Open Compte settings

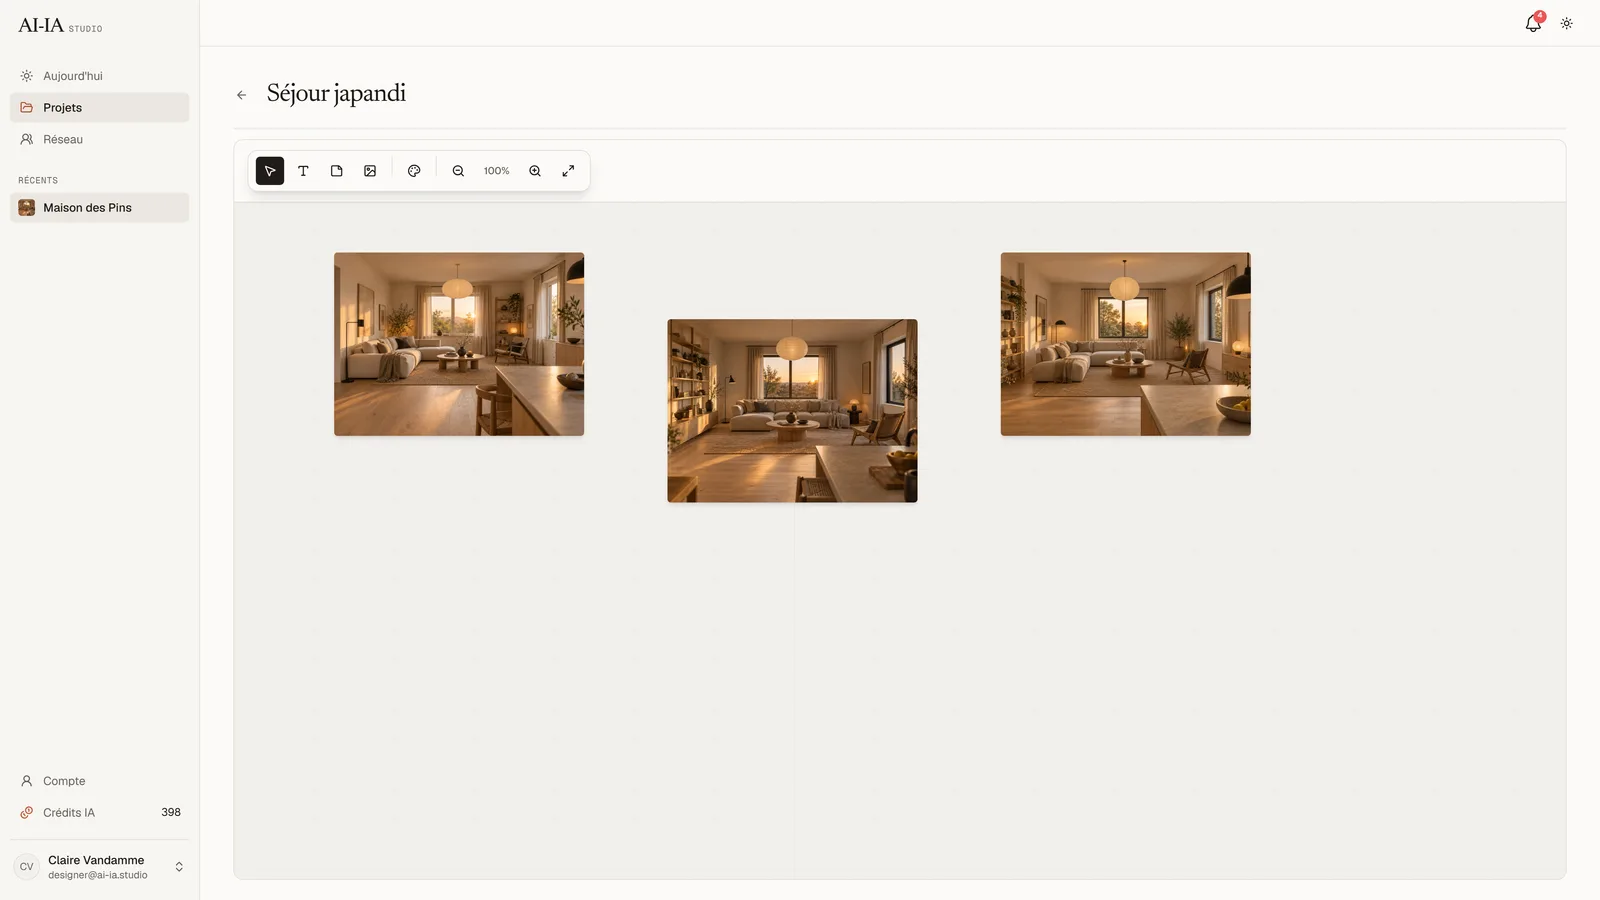point(99,781)
